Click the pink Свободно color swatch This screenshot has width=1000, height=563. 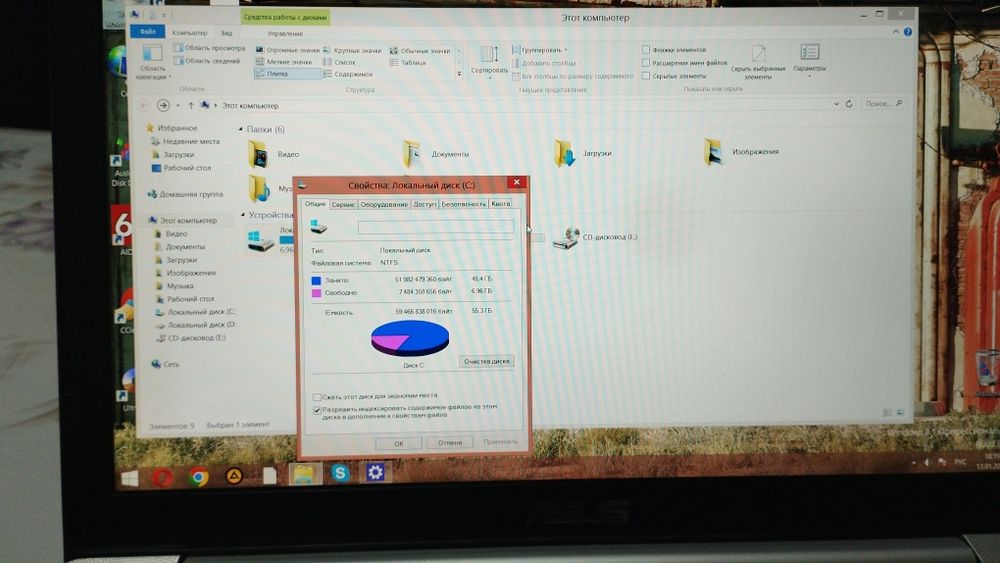(316, 293)
